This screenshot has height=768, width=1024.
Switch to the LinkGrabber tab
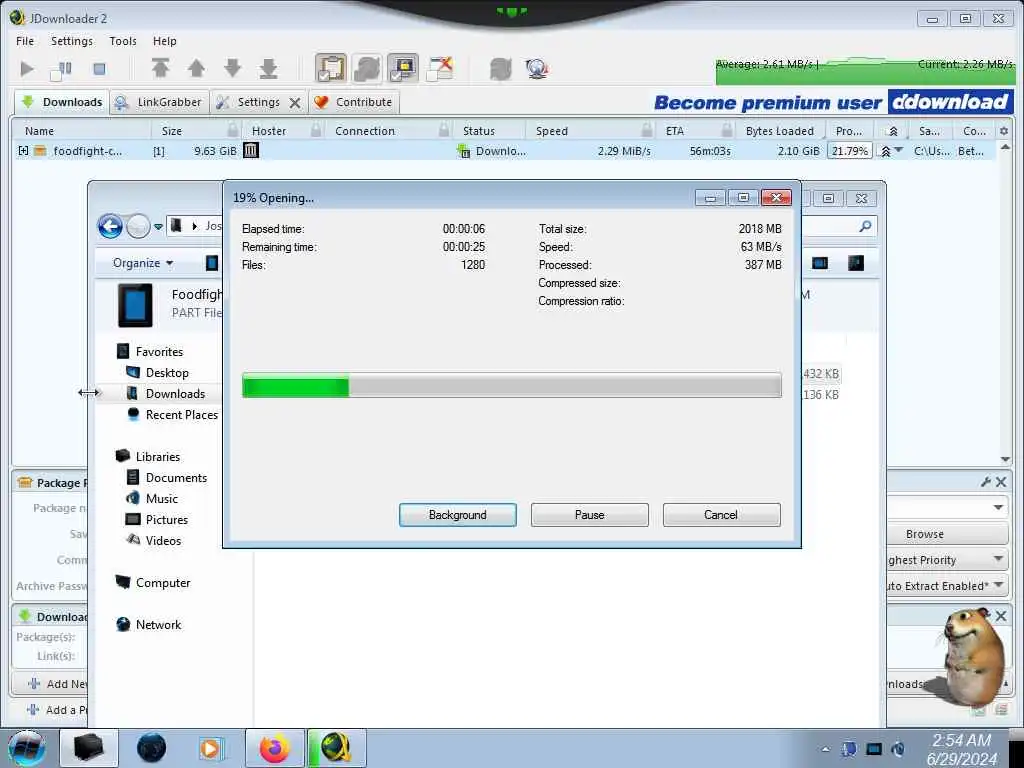[159, 102]
